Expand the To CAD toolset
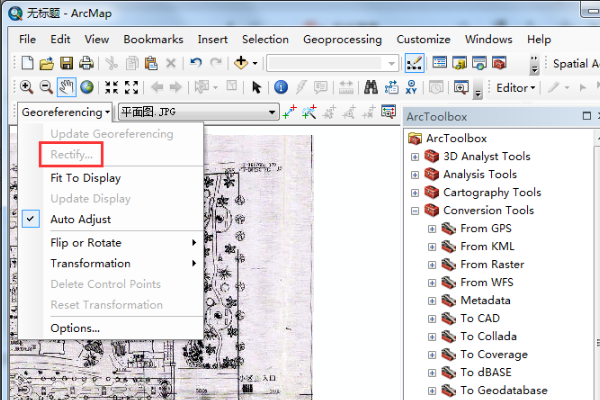Screen dimensions: 600x400 tap(432, 318)
